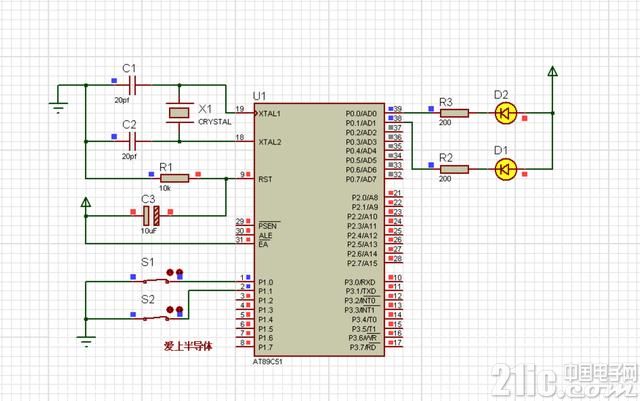Click the RST pin label
Screen dimensions: 640x401
tap(265, 179)
